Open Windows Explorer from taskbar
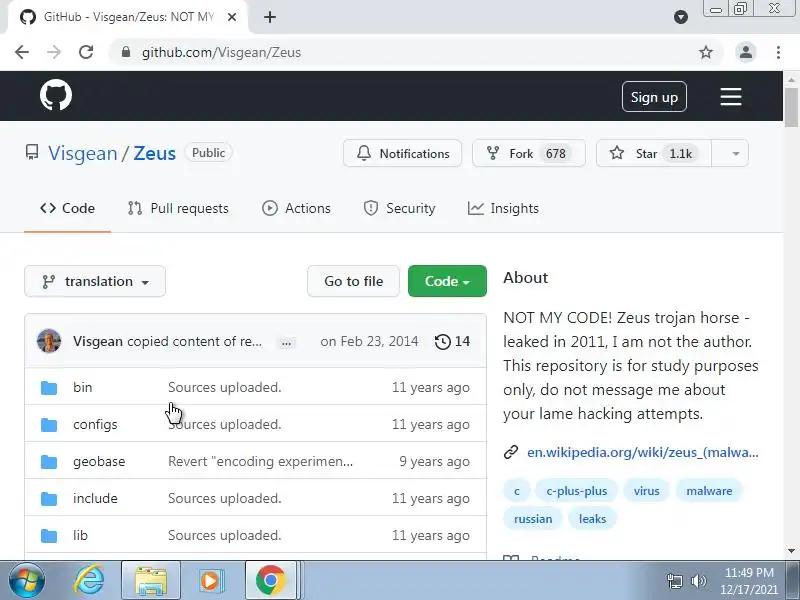 151,581
